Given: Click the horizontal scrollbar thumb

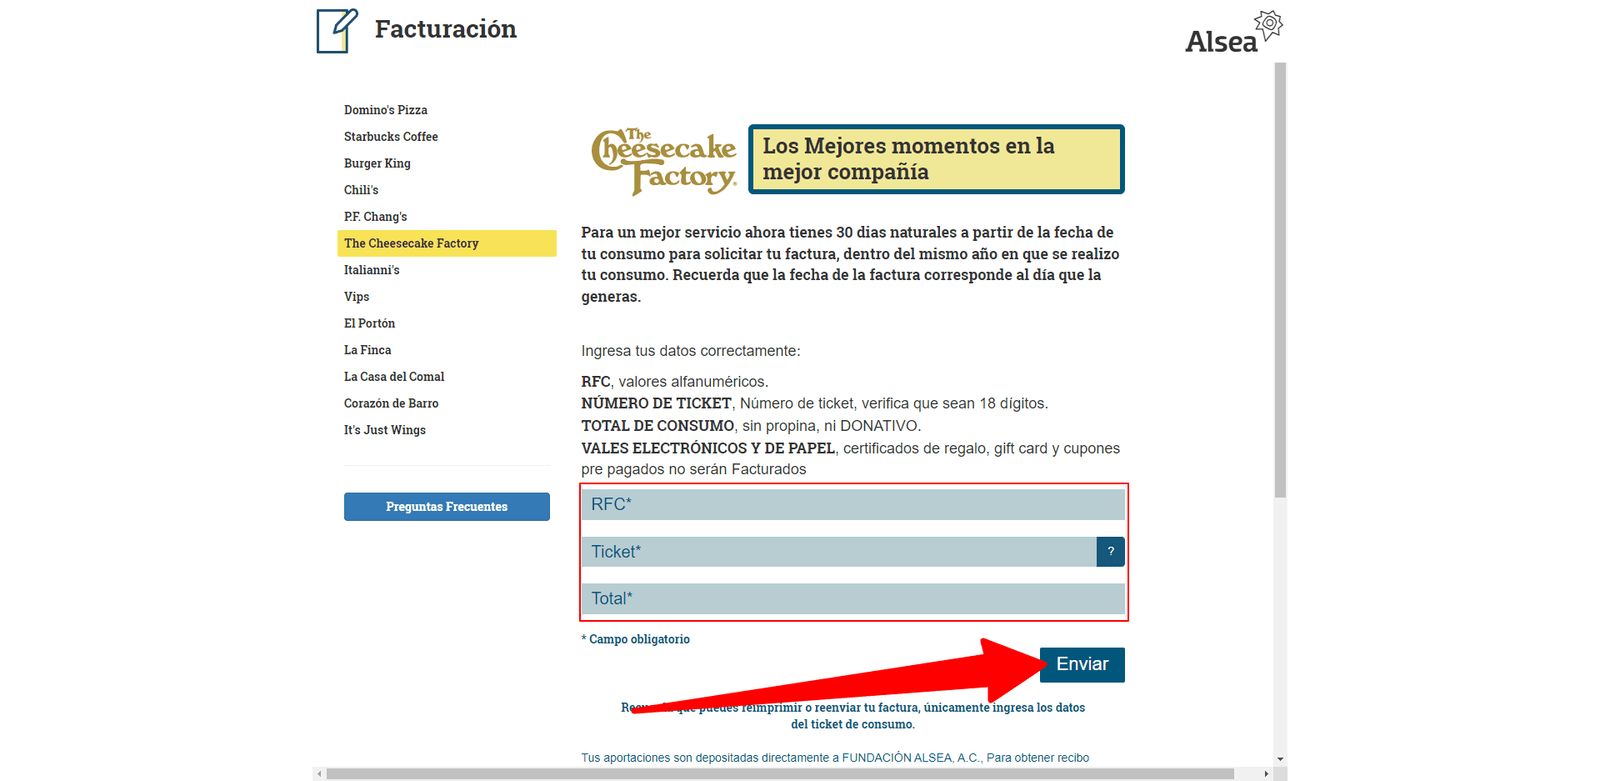Looking at the screenshot, I should pyautogui.click(x=780, y=774).
